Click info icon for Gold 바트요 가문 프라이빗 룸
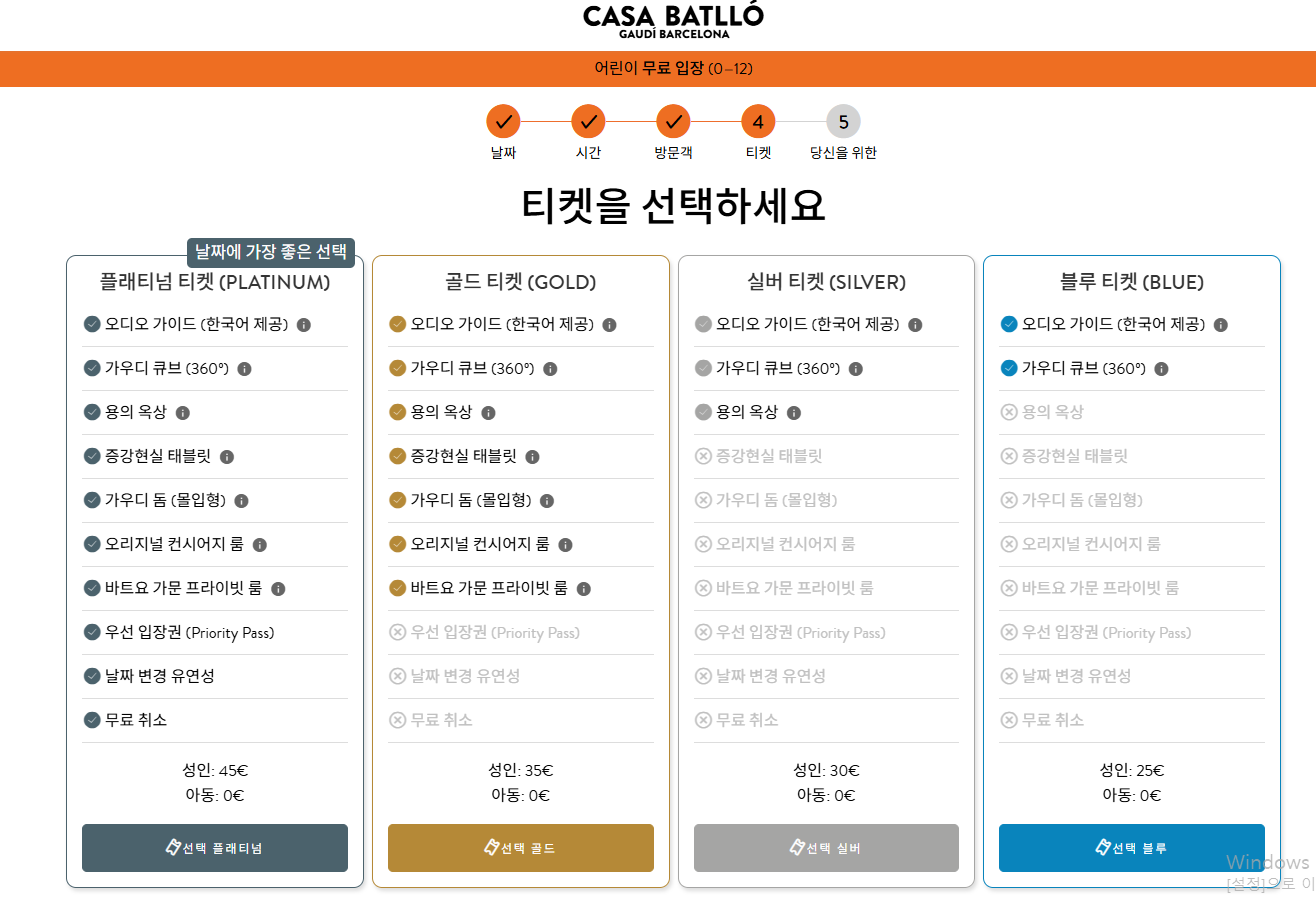The image size is (1316, 909). [x=584, y=589]
